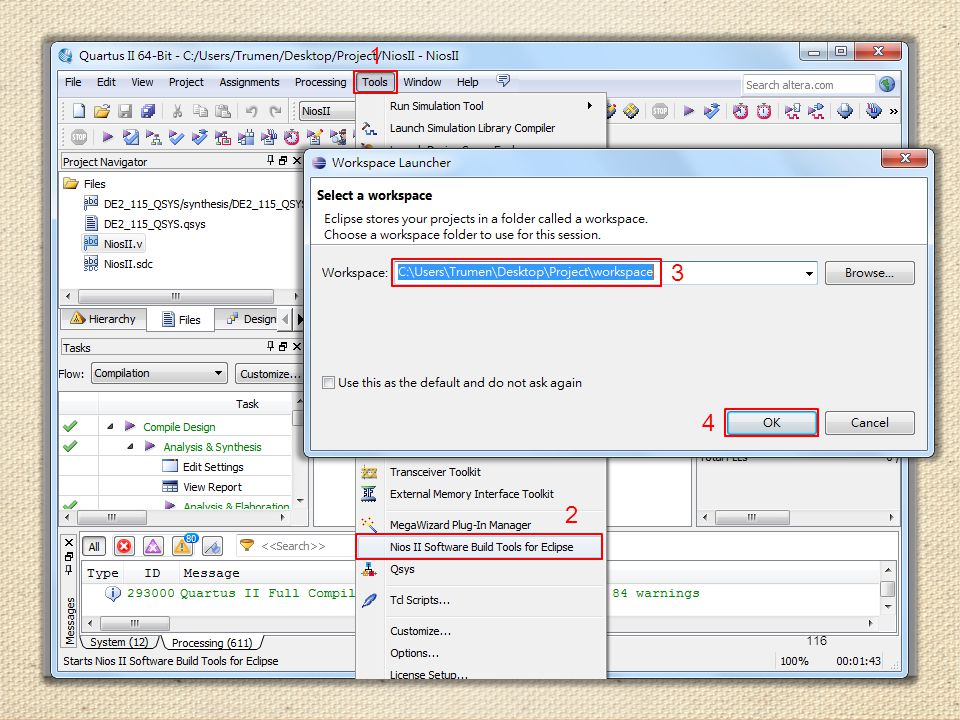Choose External Memory Interface Toolkit menu entry
The image size is (960, 720).
471,494
